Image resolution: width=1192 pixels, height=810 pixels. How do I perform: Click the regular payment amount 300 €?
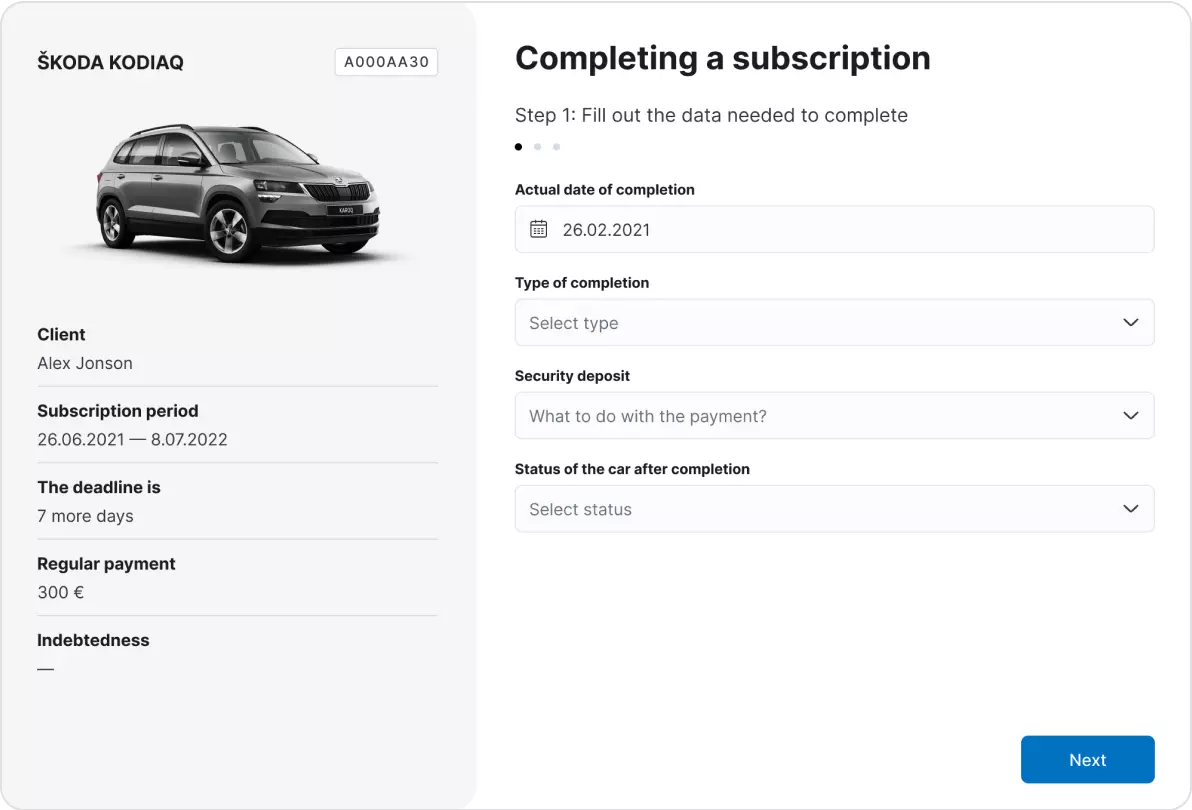(x=60, y=592)
